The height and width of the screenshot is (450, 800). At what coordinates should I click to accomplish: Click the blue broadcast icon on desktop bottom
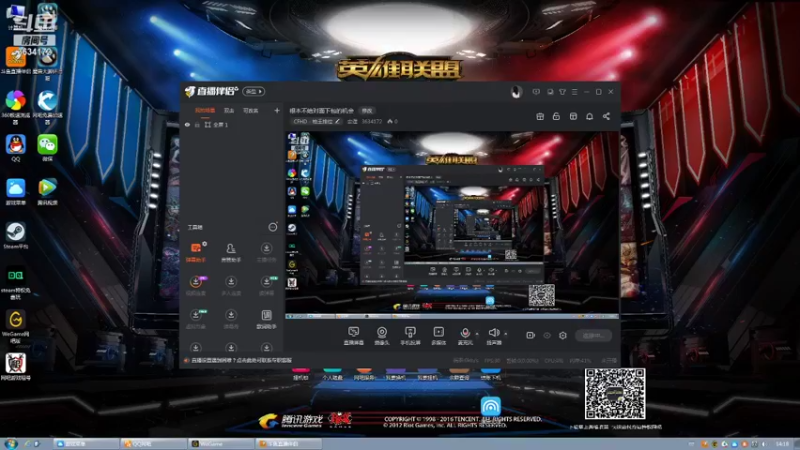coord(490,406)
